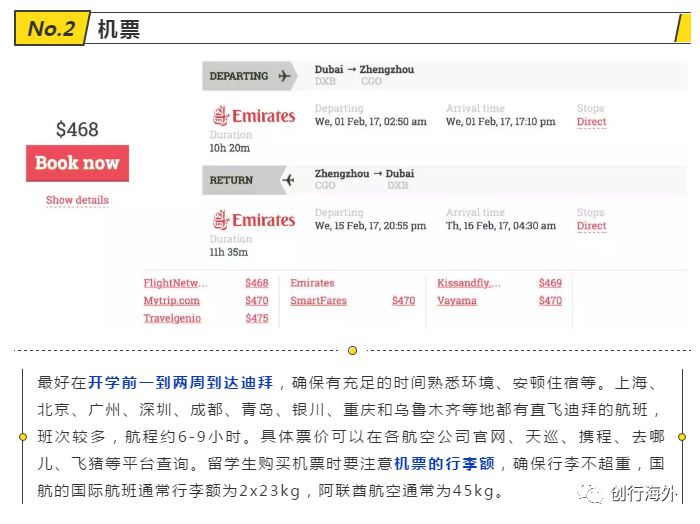Click the Direct stops link for departing flight
Viewport: 700px width, 524px height.
coord(592,121)
